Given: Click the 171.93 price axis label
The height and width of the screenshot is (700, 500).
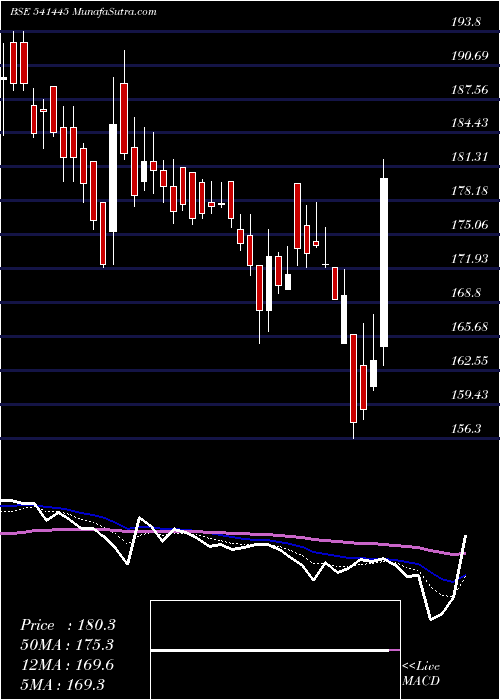Looking at the screenshot, I should pyautogui.click(x=468, y=258).
